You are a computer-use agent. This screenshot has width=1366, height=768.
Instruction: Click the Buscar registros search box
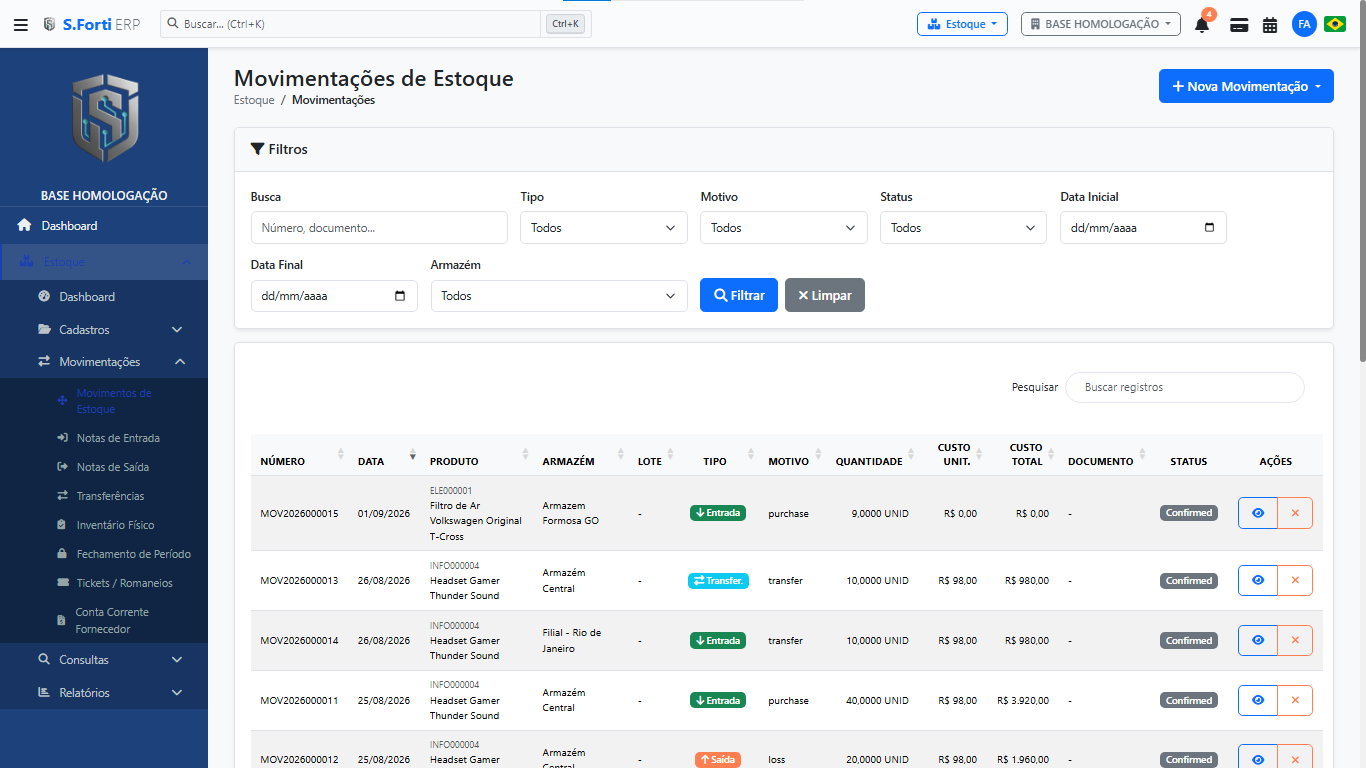pyautogui.click(x=1184, y=387)
